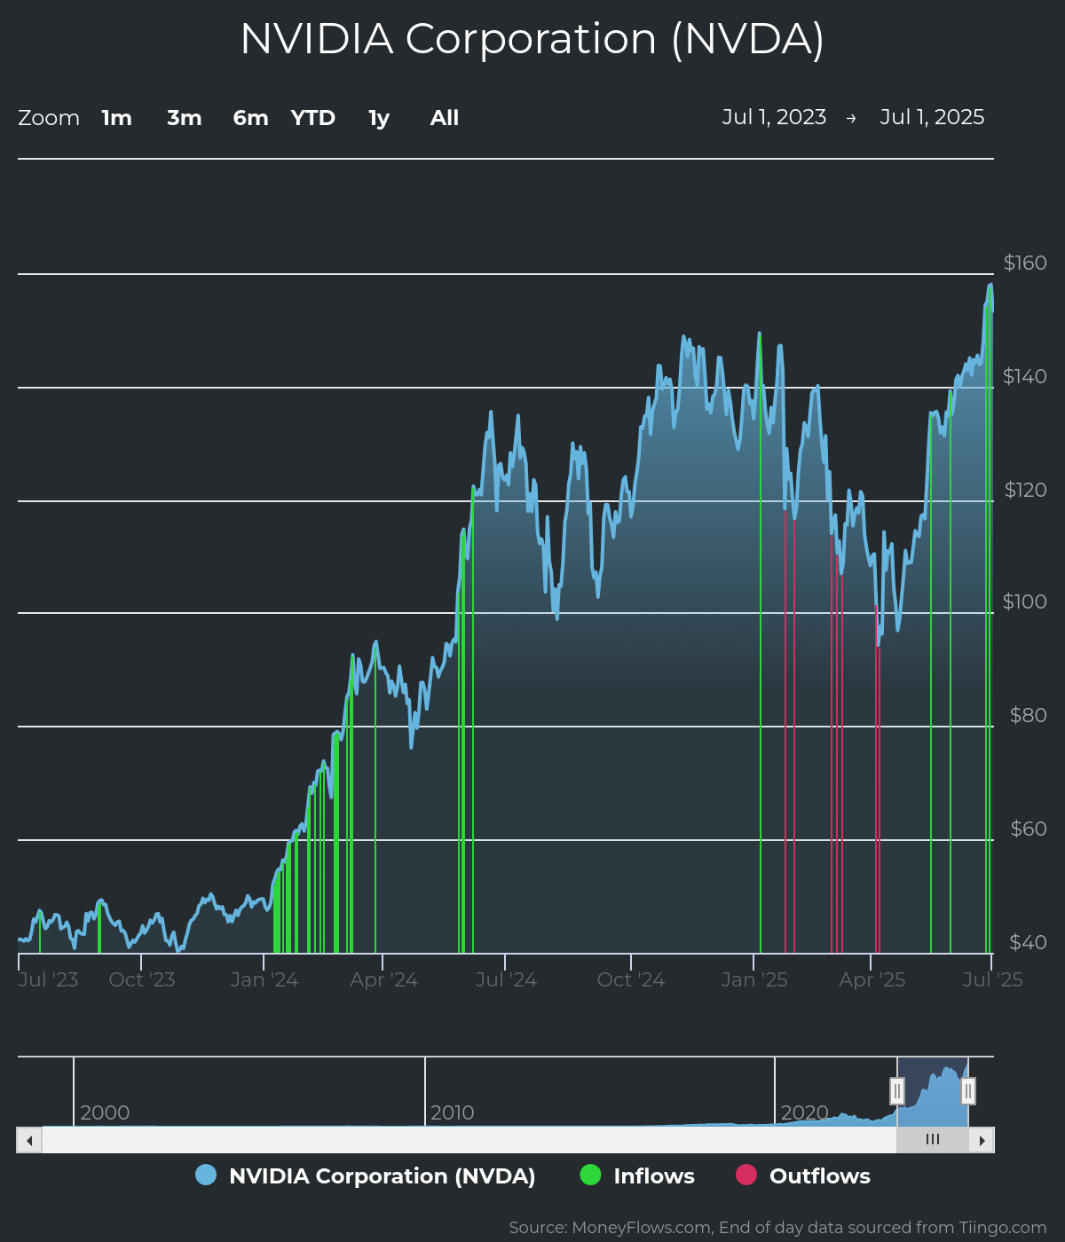Toggle the Outflows series legend

tap(803, 1176)
